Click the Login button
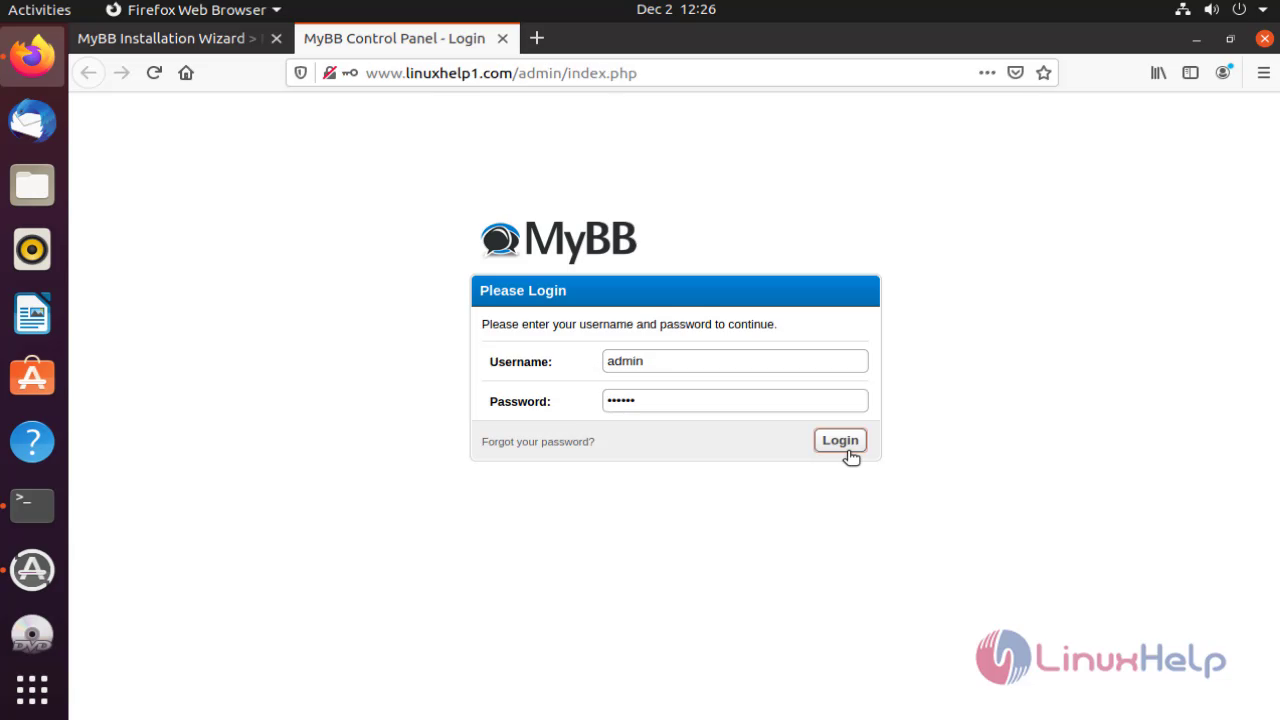 pos(840,441)
